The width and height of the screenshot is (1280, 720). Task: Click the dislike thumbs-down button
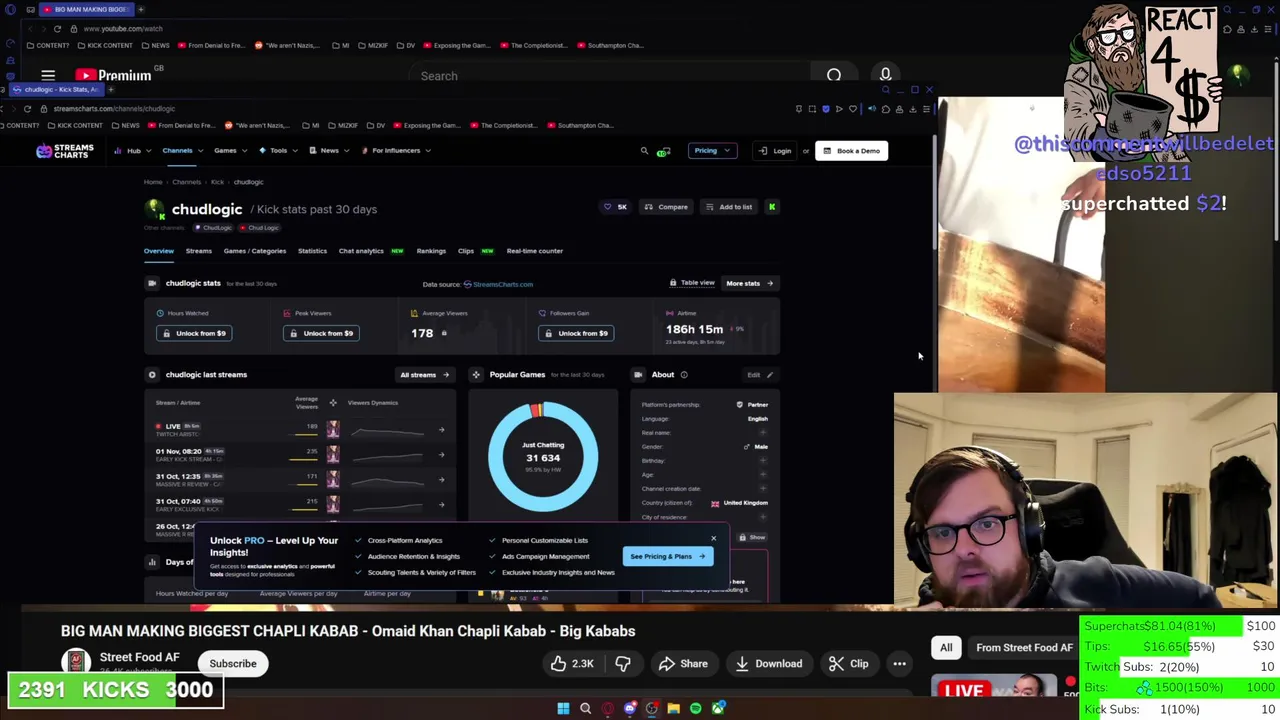[x=623, y=664]
